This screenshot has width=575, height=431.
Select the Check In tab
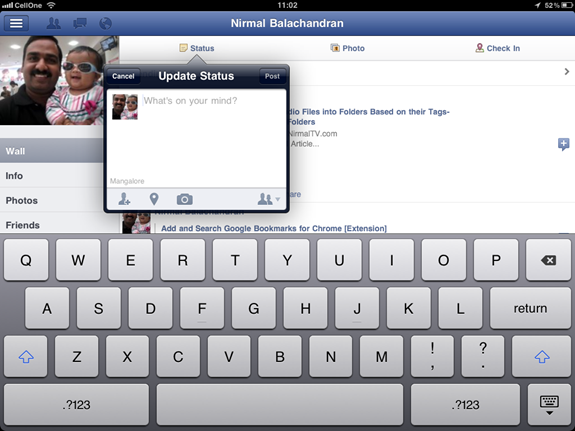point(498,48)
